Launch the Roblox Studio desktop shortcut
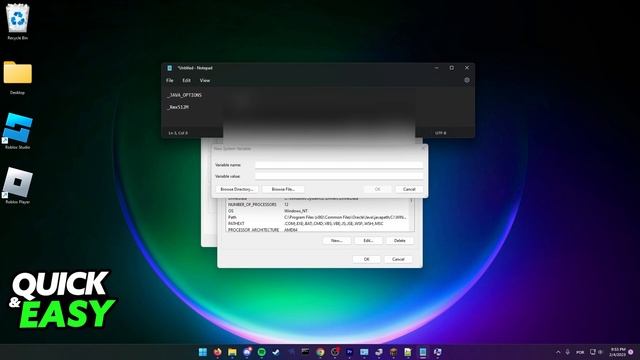Screen dimensions: 640x360 [x=18, y=131]
